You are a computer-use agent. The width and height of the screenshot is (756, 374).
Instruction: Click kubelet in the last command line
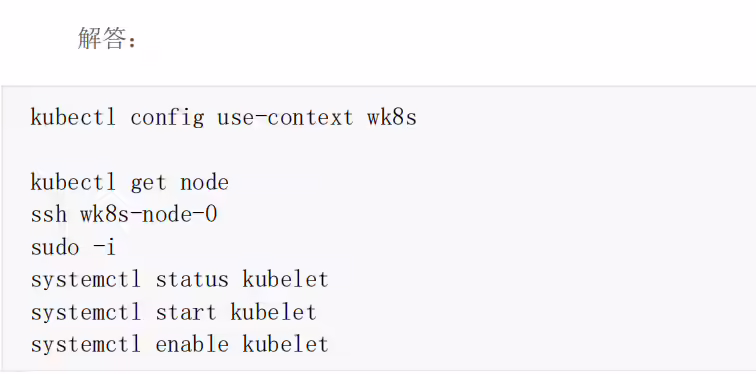(x=285, y=345)
